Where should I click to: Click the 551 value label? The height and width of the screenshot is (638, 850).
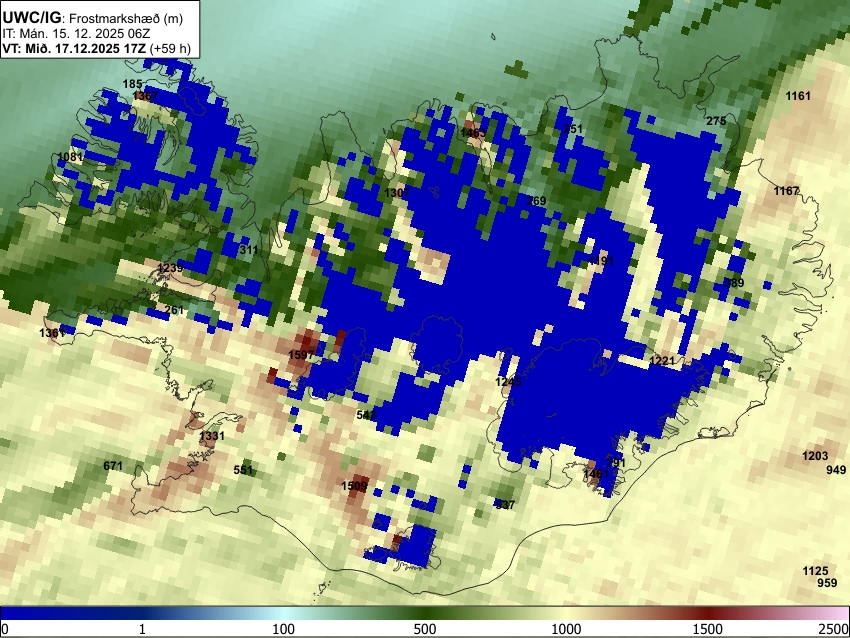click(243, 470)
